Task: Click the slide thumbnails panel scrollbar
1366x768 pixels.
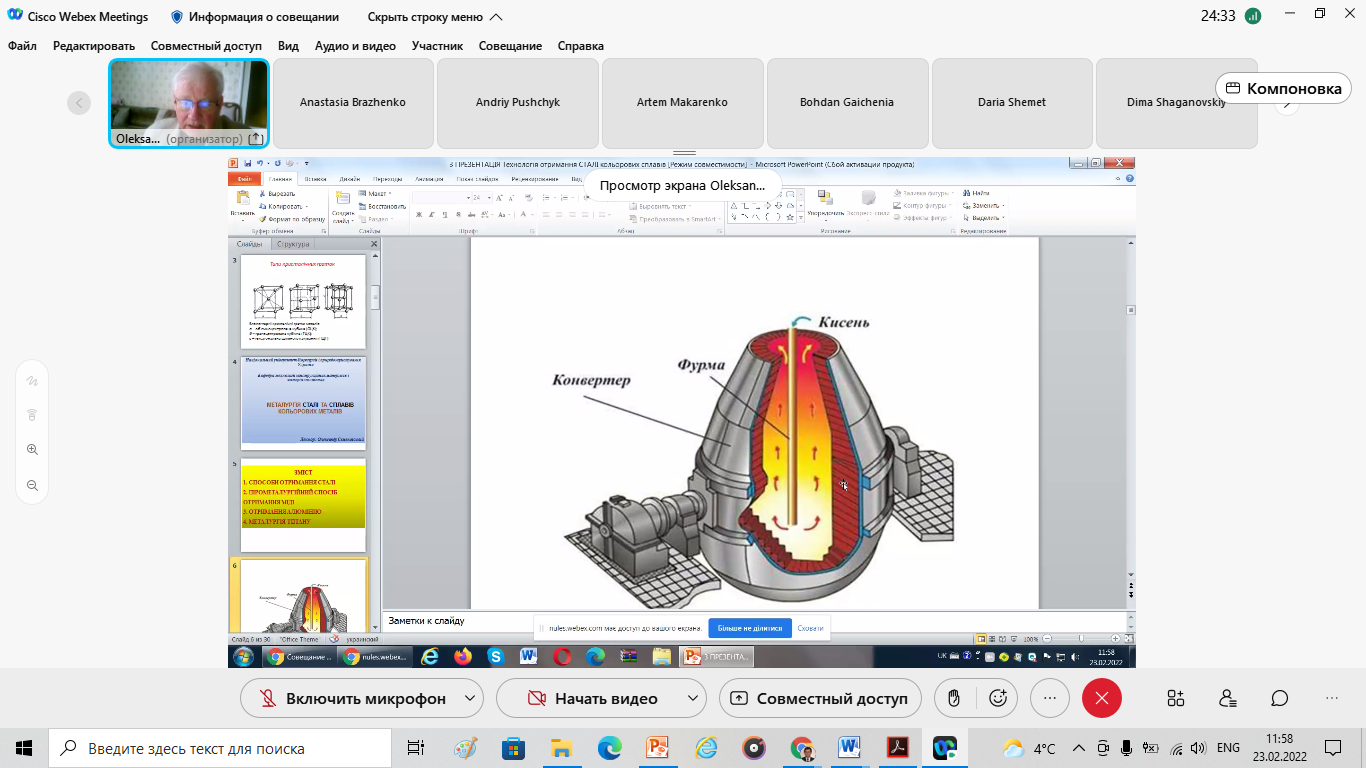Action: [375, 296]
